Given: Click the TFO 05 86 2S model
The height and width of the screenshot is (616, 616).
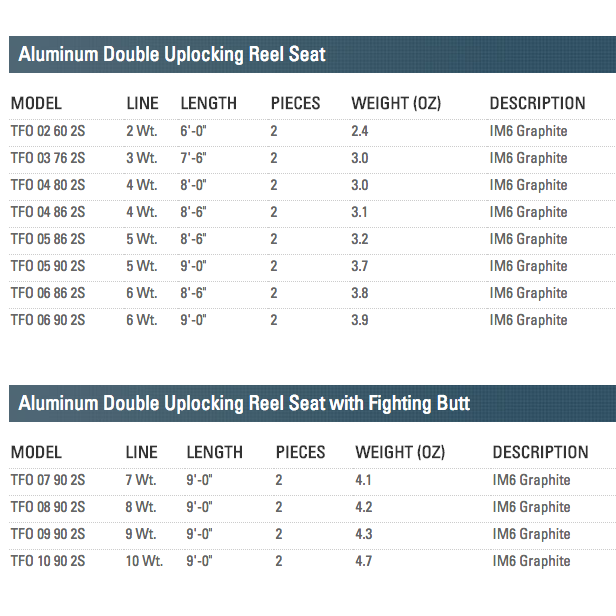Looking at the screenshot, I should (47, 239).
